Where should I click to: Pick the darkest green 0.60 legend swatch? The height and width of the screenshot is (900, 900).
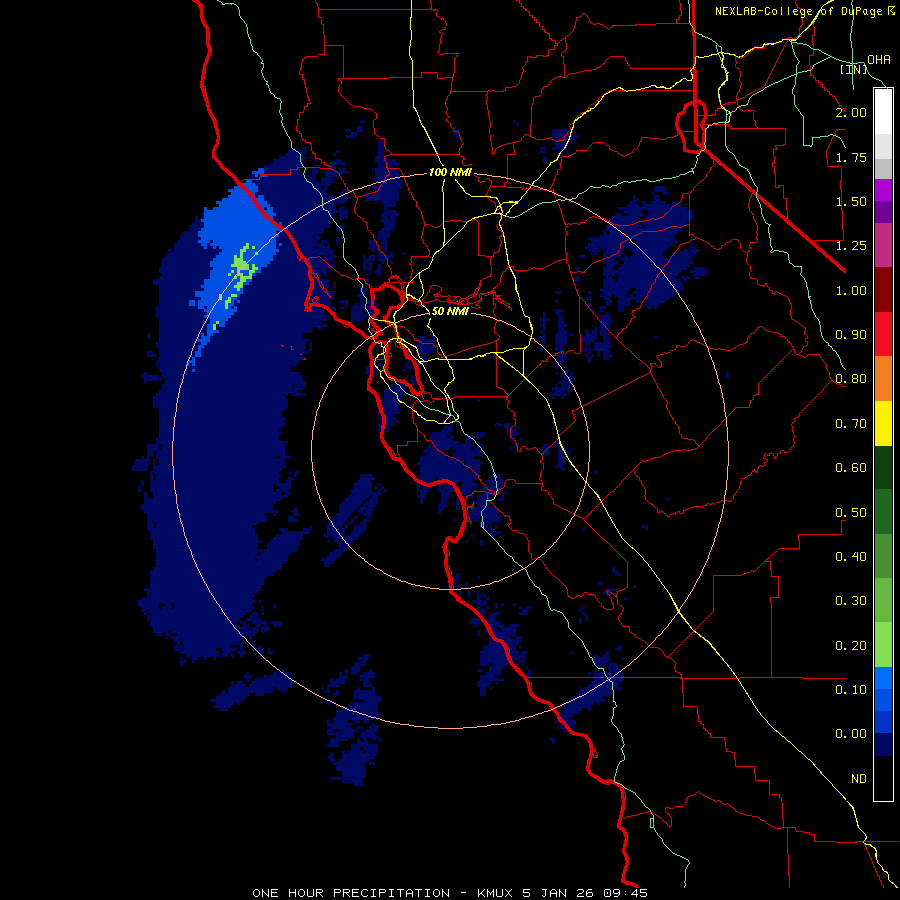tap(883, 467)
